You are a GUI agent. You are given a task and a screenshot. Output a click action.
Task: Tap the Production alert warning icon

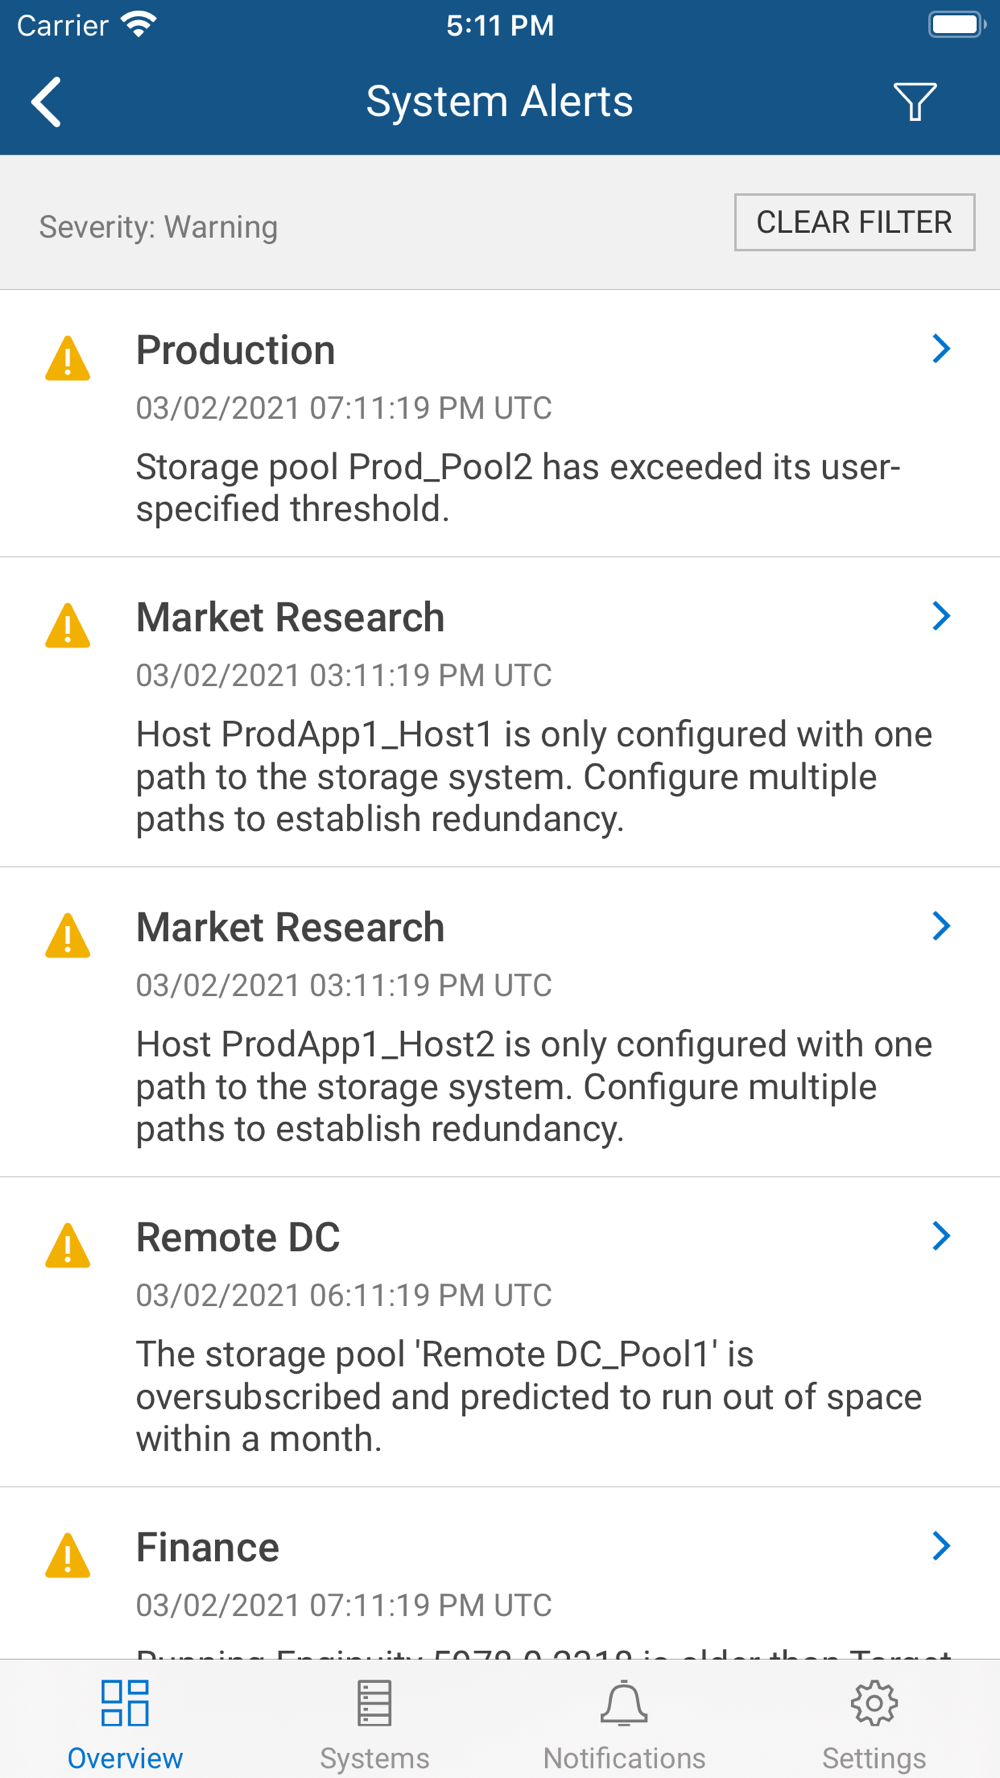point(68,359)
